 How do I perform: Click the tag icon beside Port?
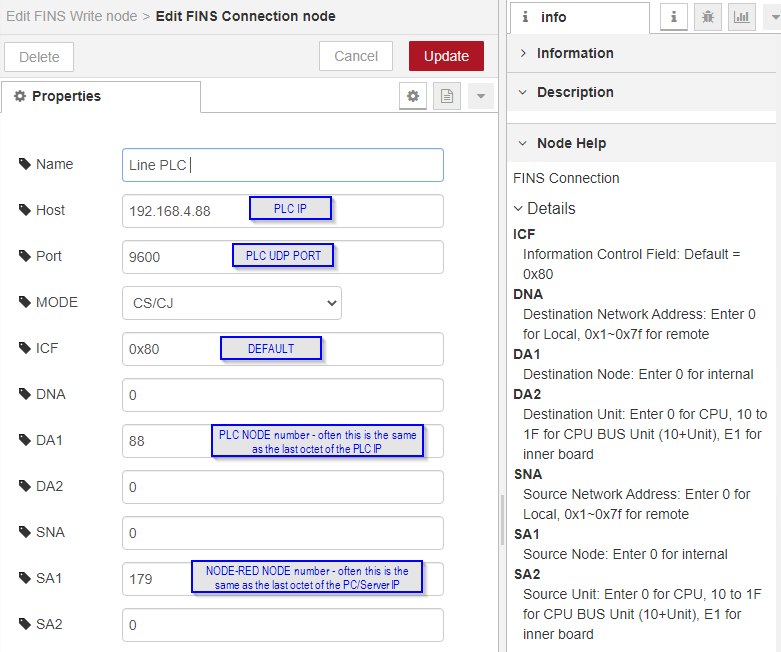click(24, 256)
